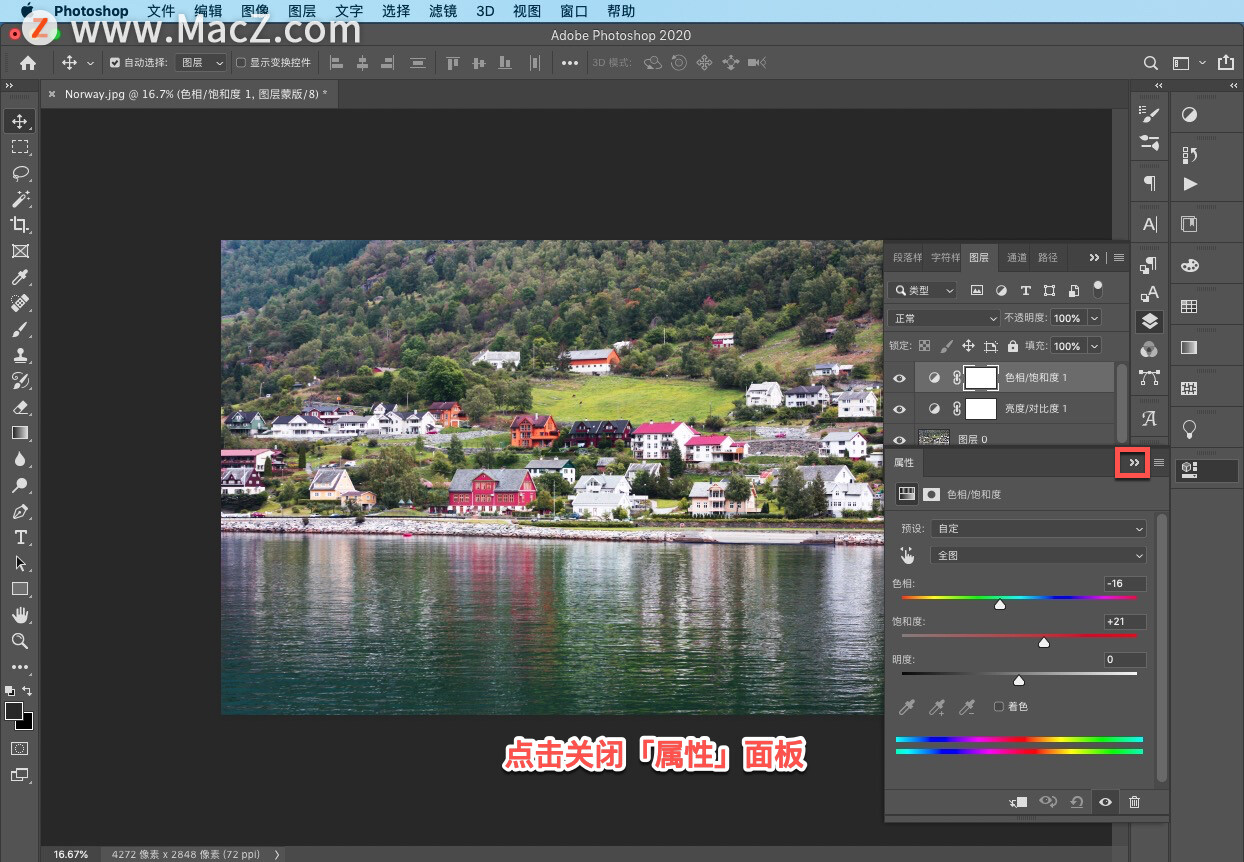Select the History Brush tool

pyautogui.click(x=20, y=381)
